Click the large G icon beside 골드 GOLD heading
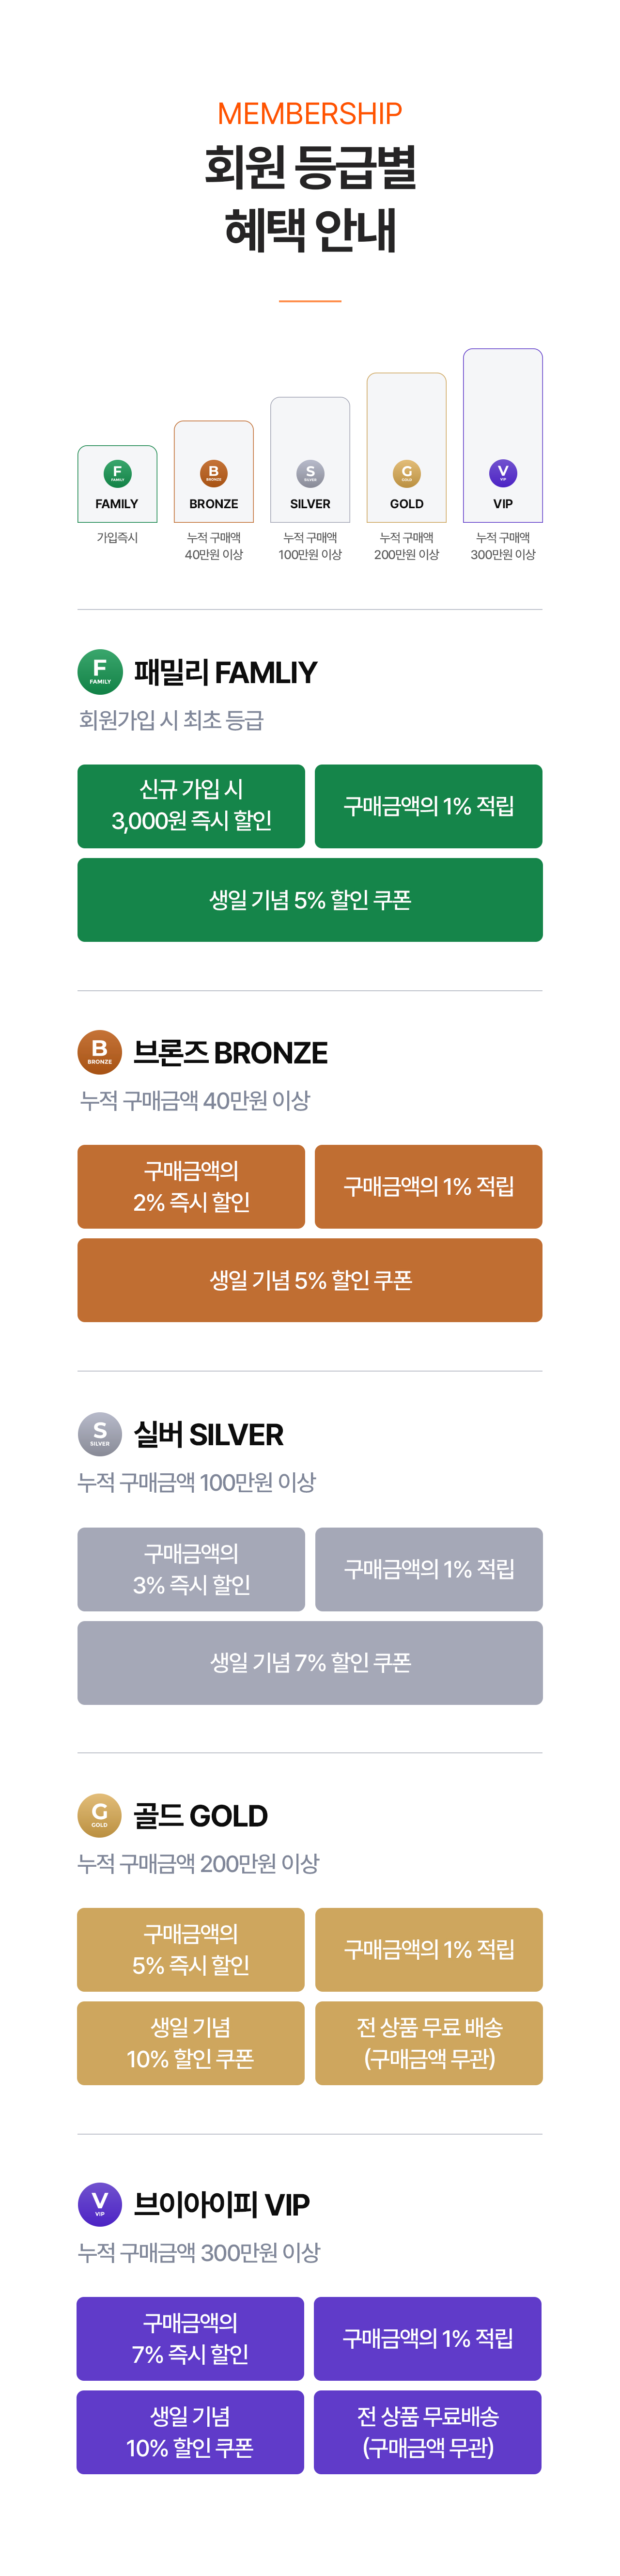 (x=100, y=1815)
